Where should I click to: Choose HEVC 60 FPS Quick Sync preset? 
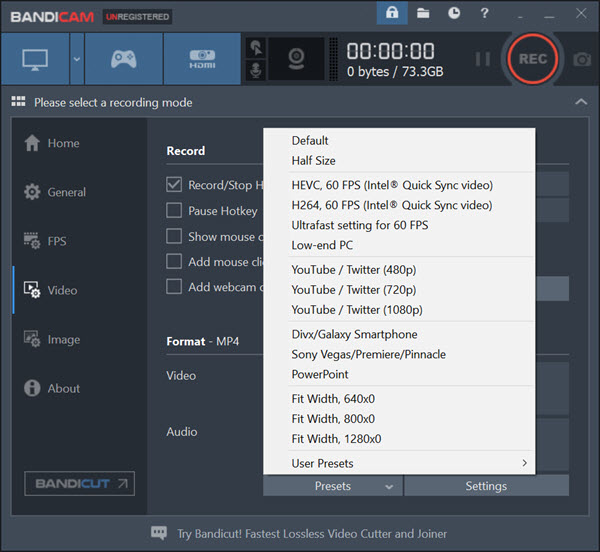click(399, 185)
